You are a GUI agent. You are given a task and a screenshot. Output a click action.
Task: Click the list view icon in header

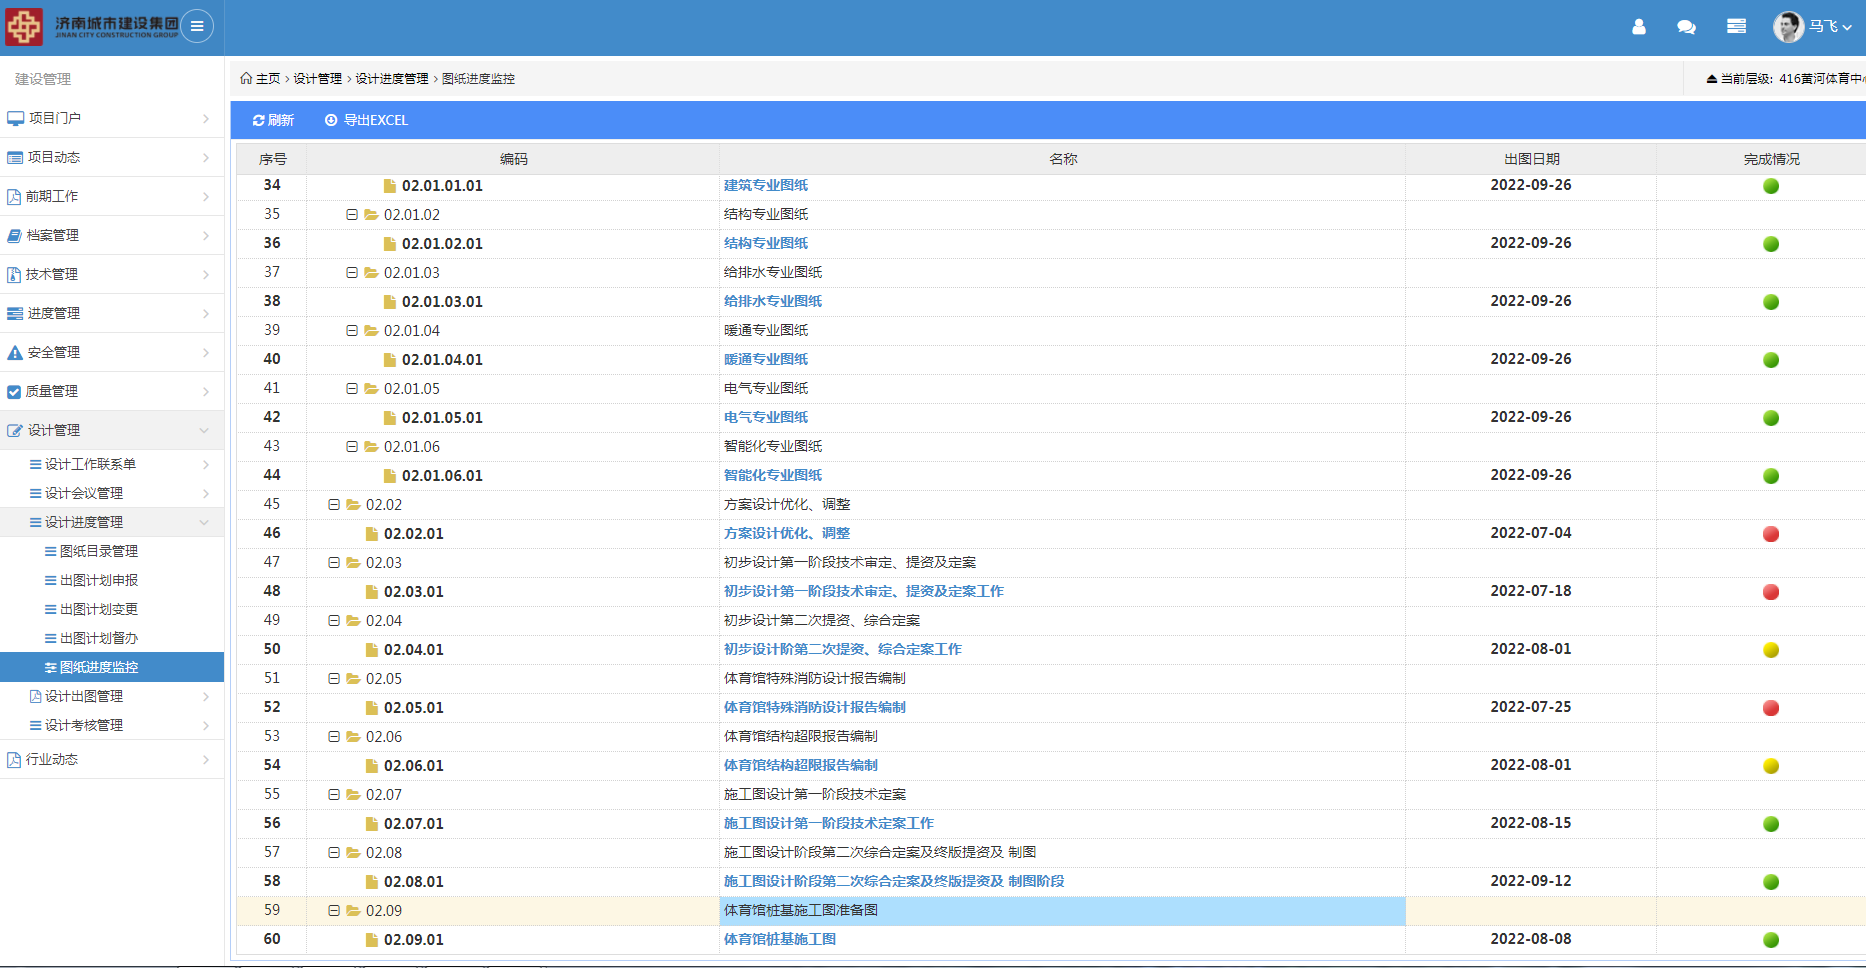click(1736, 27)
